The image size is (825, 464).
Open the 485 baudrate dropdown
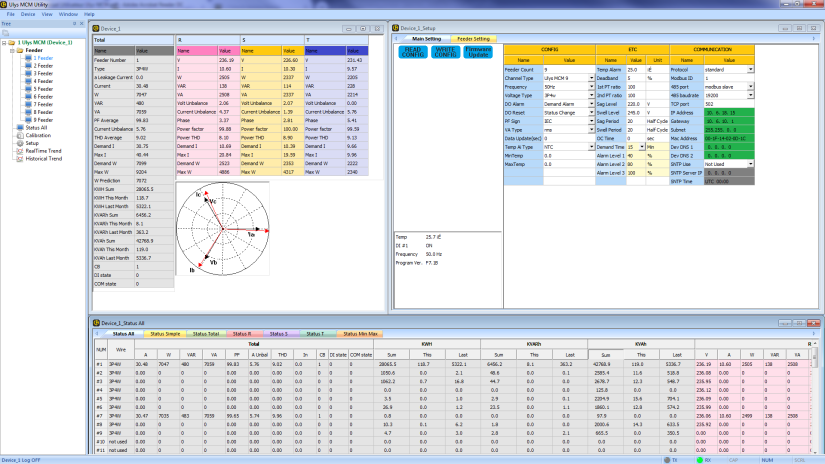(750, 95)
